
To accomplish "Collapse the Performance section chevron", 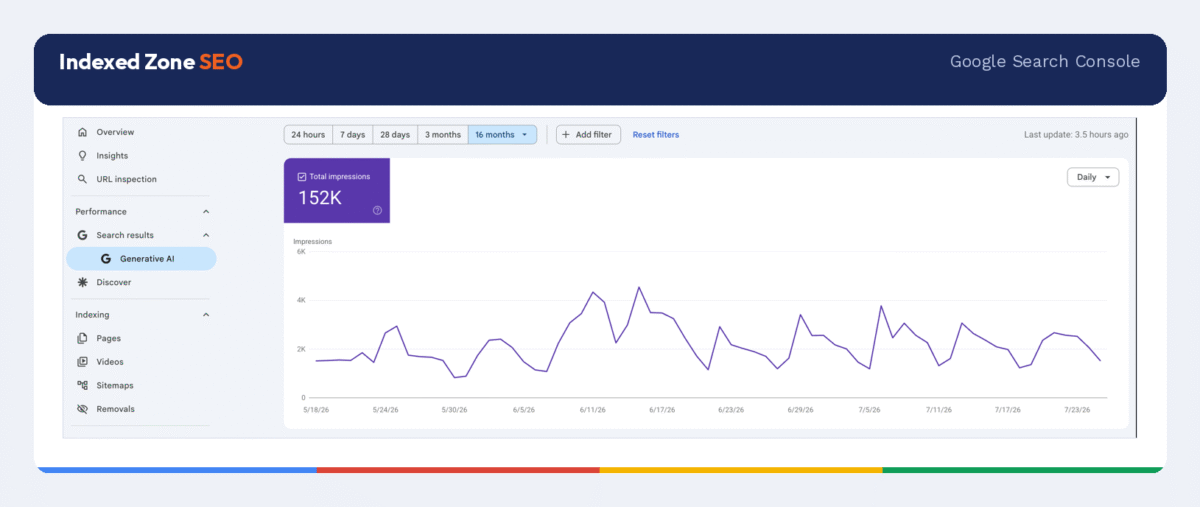I will [206, 212].
